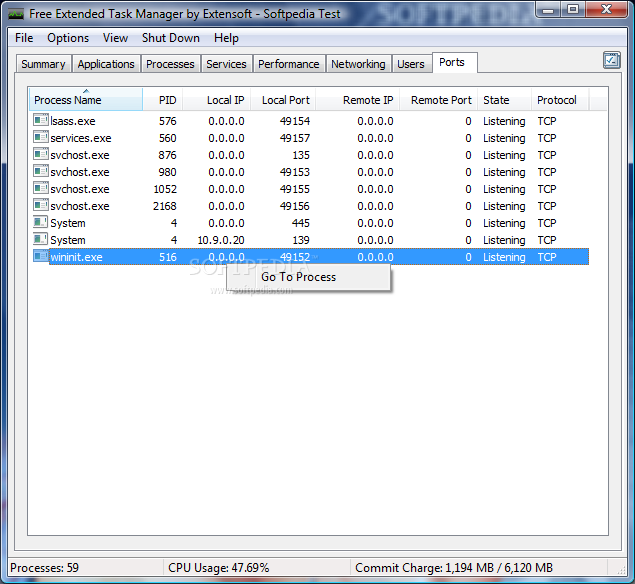This screenshot has height=584, width=635.
Task: Open the Help menu
Action: pos(226,38)
